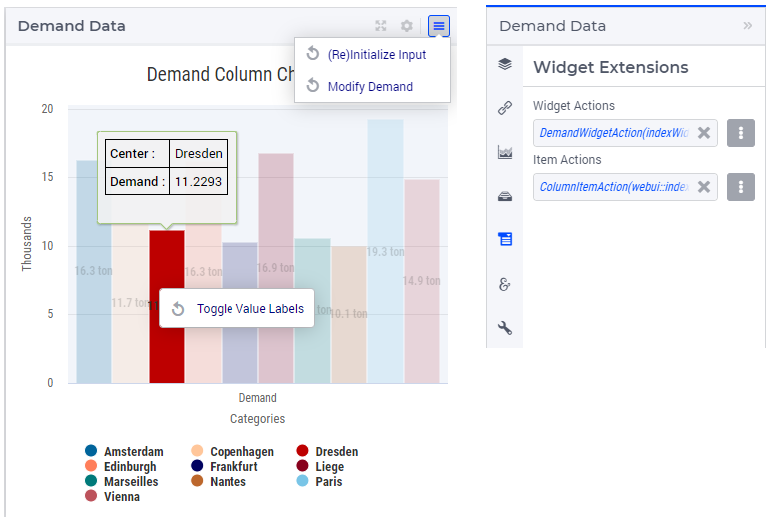
Task: Collapse the options panel with double chevron
Action: pyautogui.click(x=747, y=26)
